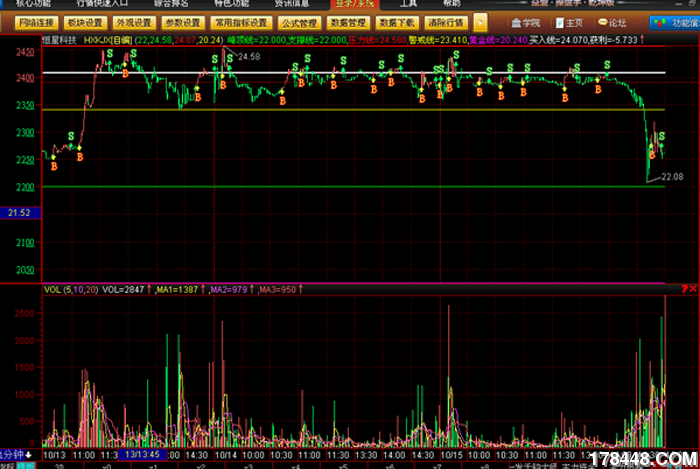Click 数据下载 data download
This screenshot has width=700, height=469.
396,21
